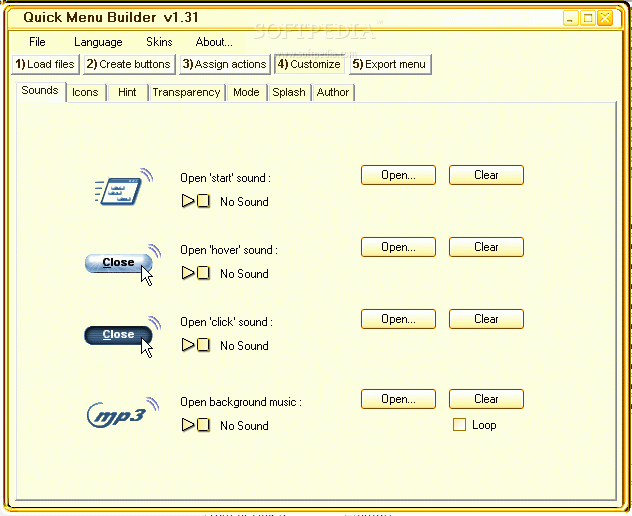632x516 pixels.
Task: Click the Open 'start' sound label
Action: click(x=225, y=178)
